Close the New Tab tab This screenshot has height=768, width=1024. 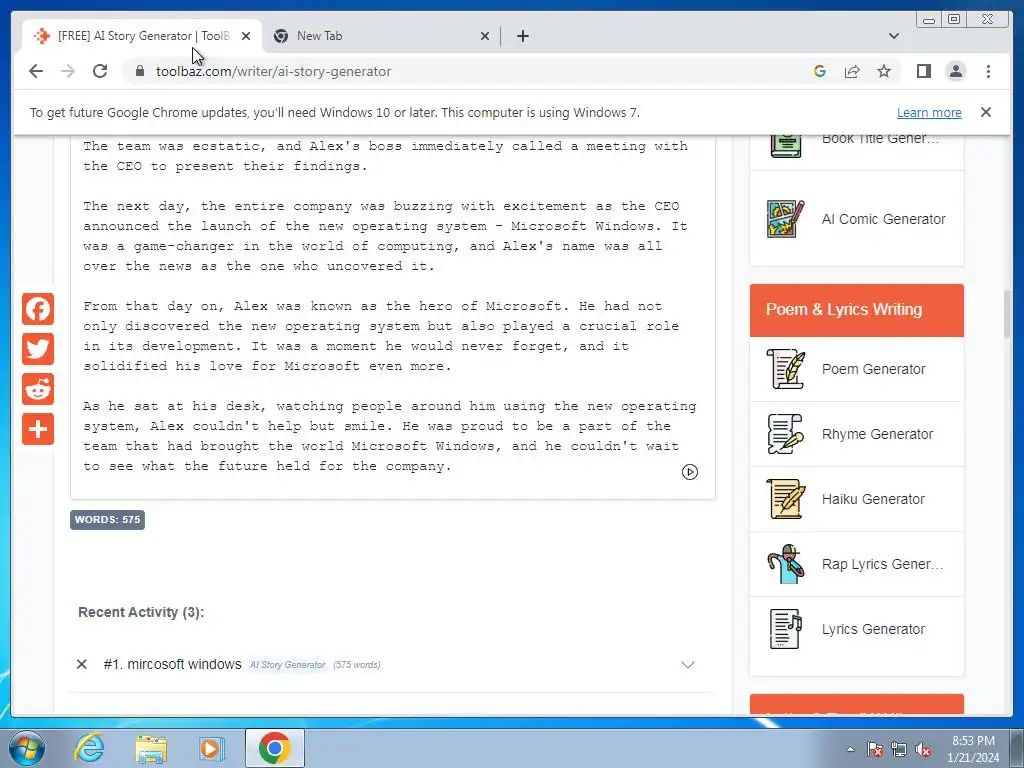[x=485, y=36]
